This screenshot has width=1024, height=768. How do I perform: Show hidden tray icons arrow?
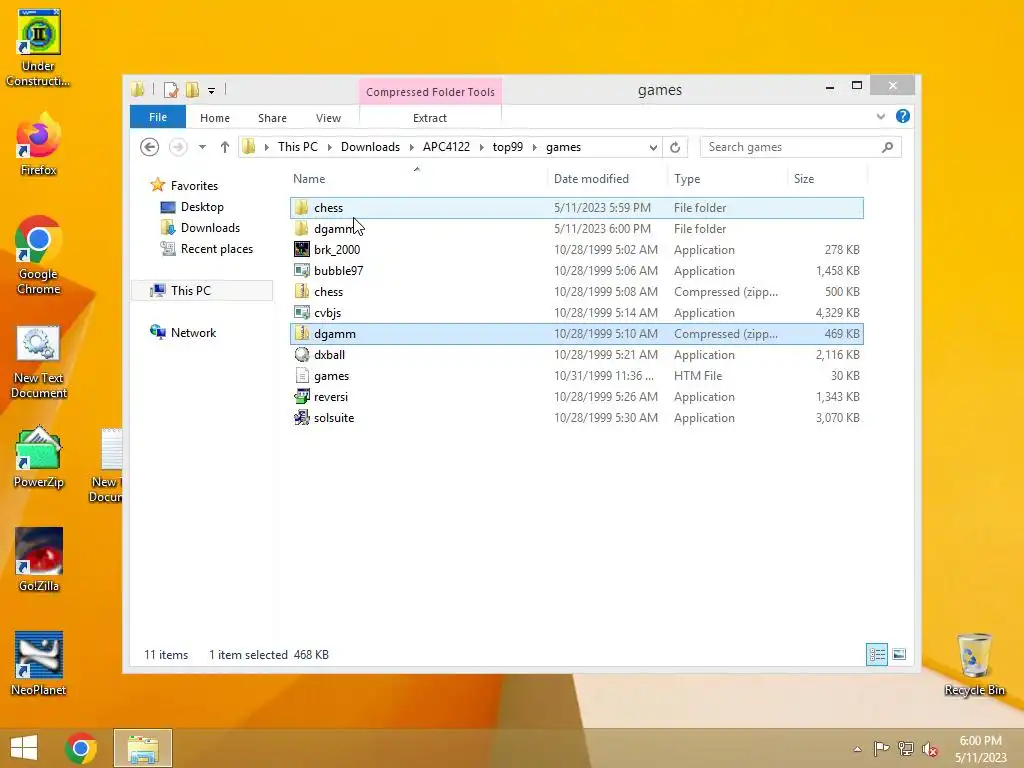(x=857, y=748)
